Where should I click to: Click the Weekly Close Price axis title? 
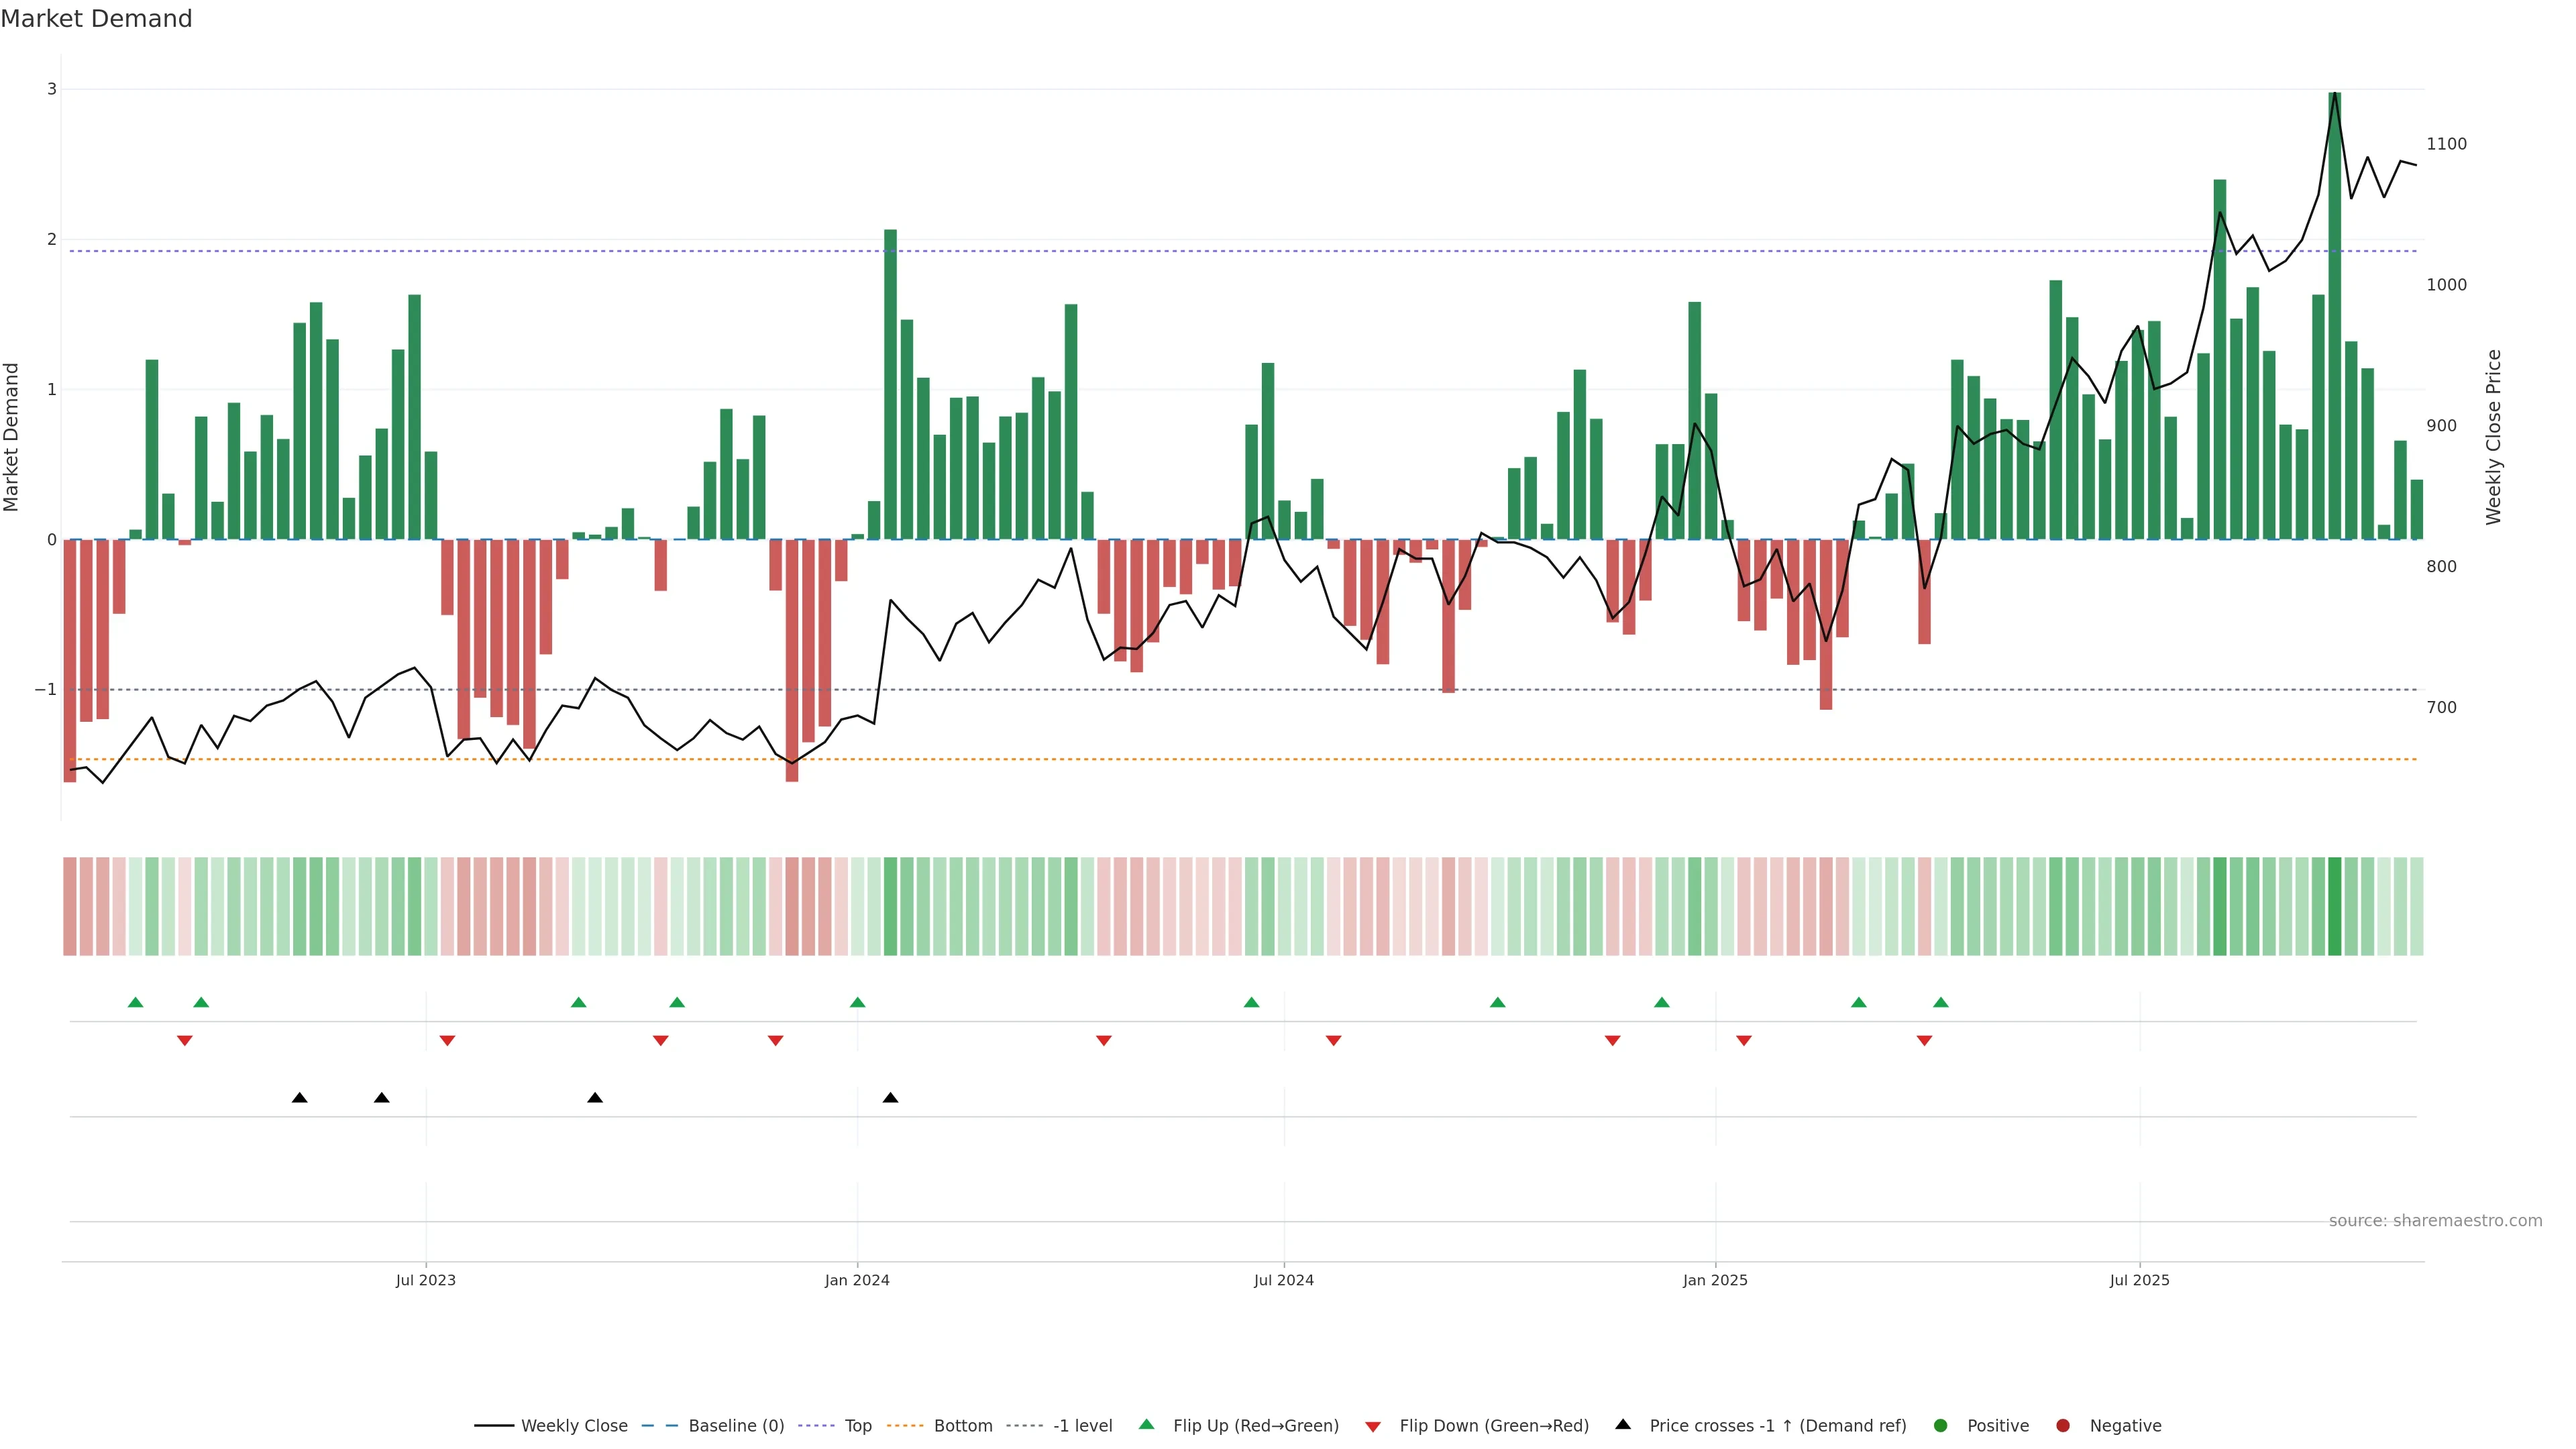tap(2493, 437)
